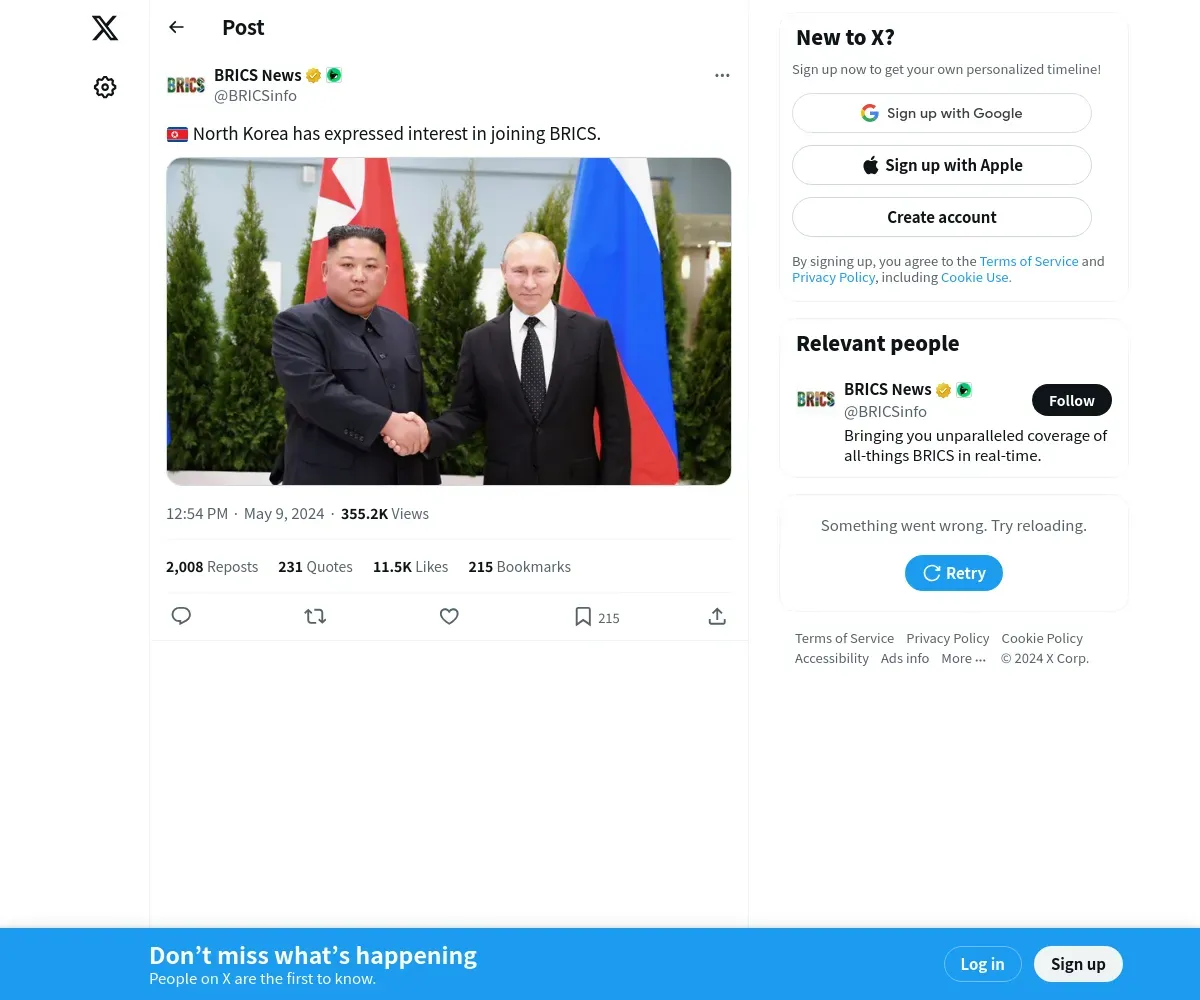Click the repost arrows icon
The width and height of the screenshot is (1200, 1000).
pyautogui.click(x=315, y=616)
